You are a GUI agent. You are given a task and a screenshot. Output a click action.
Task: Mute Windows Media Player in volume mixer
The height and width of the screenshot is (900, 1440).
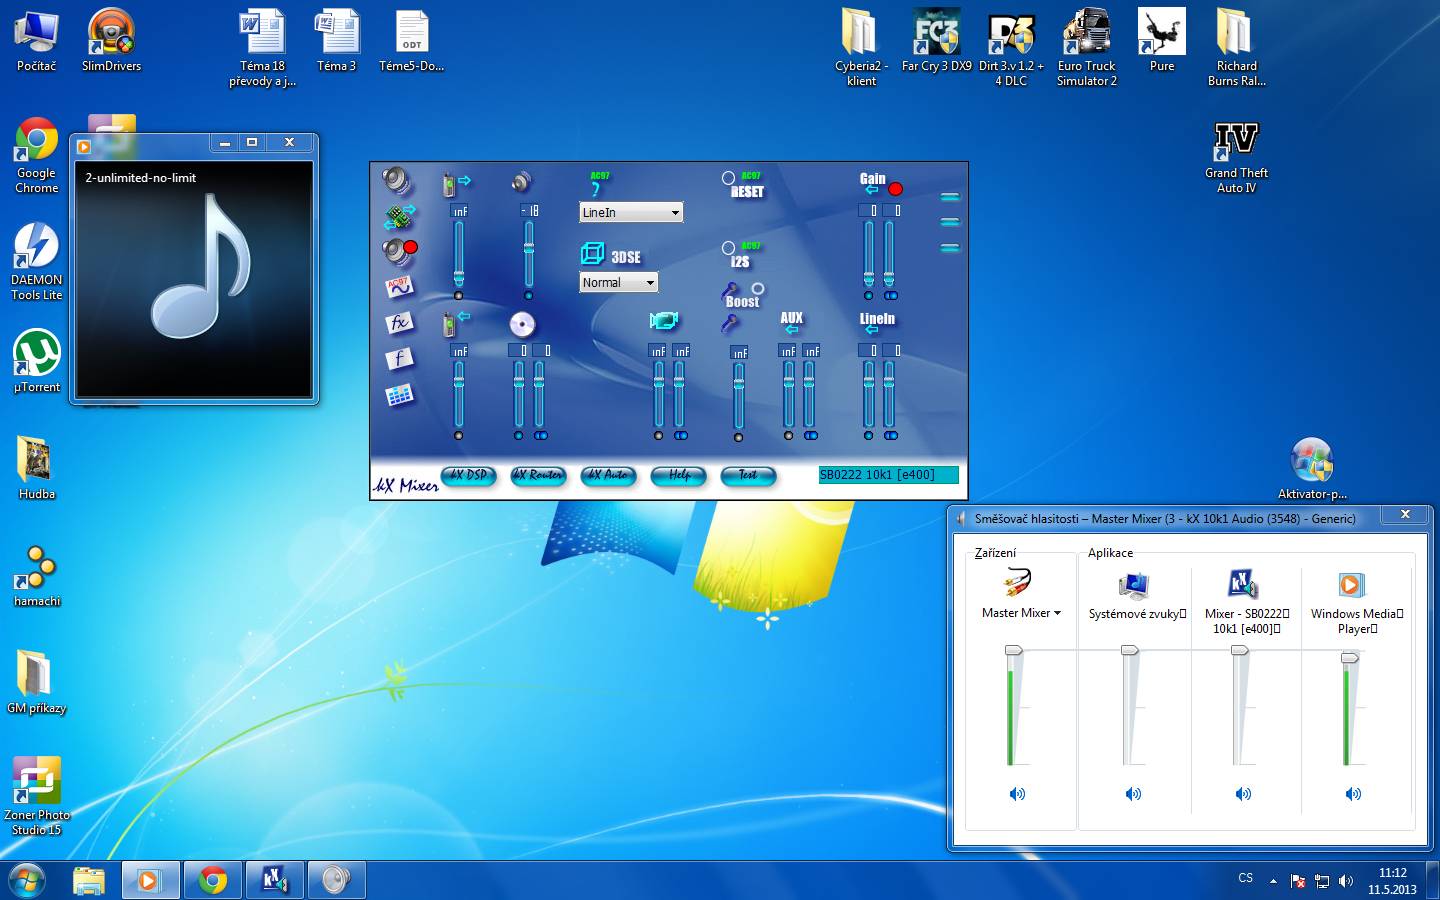click(x=1353, y=794)
